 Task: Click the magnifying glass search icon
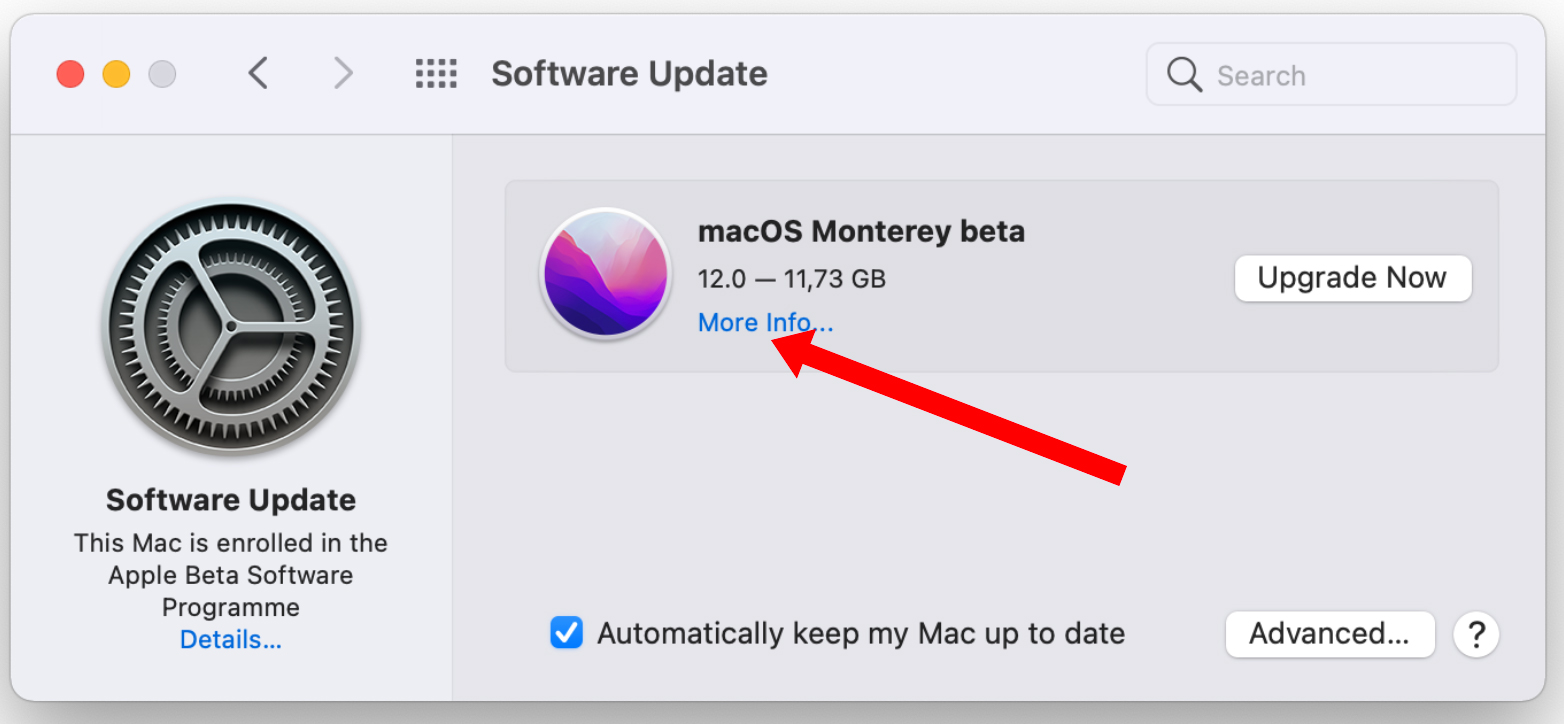click(x=1184, y=75)
